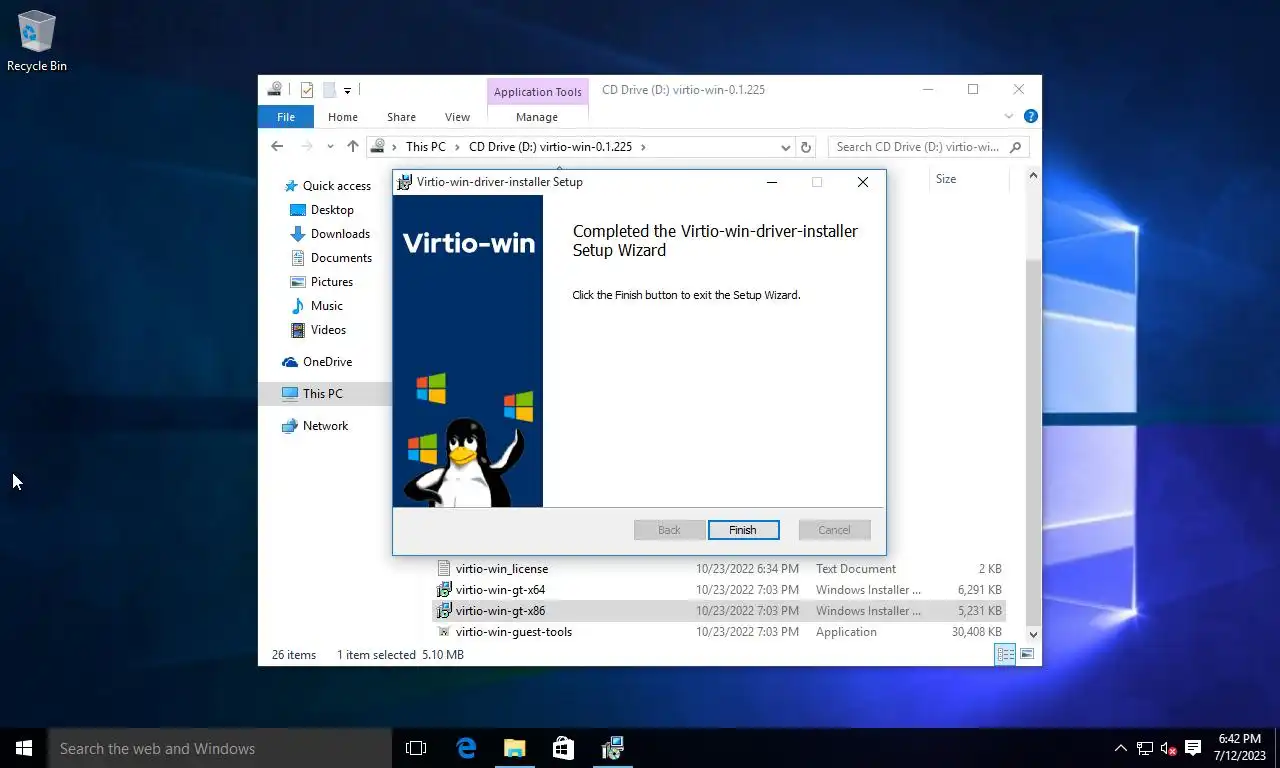Click scrollbar down arrow in file list
The image size is (1280, 768).
coord(1033,634)
